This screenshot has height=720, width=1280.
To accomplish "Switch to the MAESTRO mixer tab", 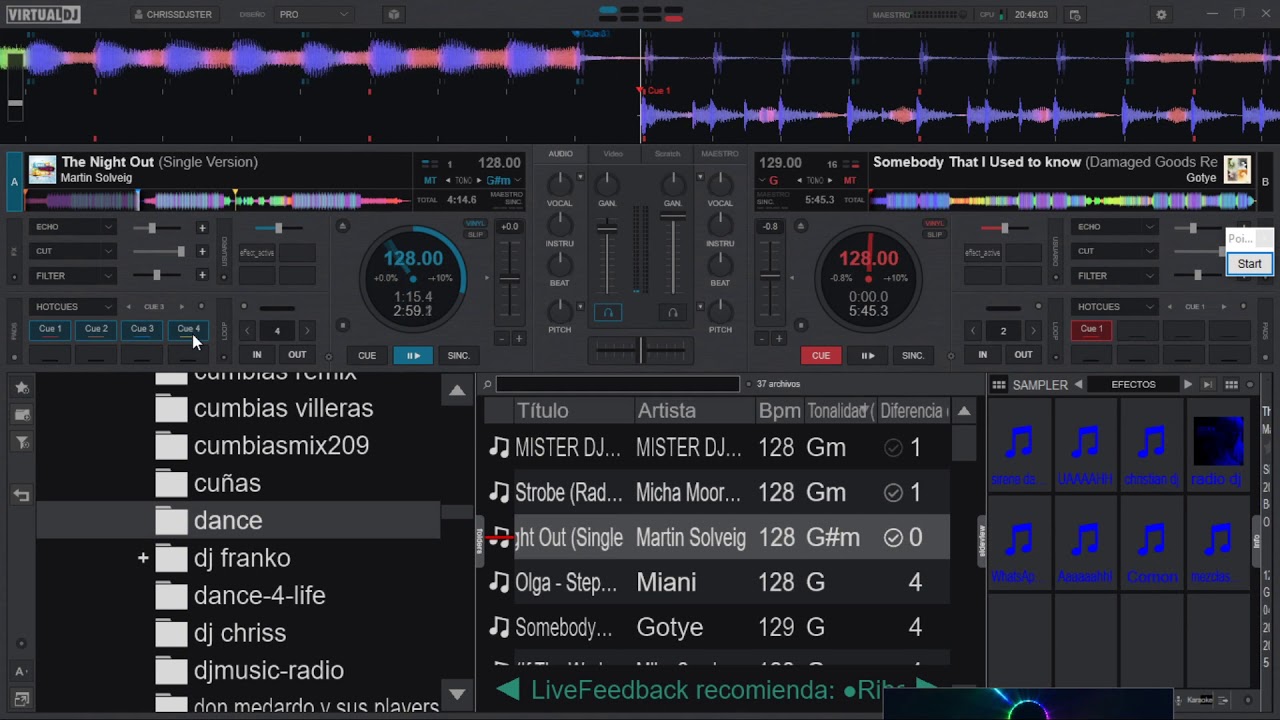I will tap(720, 154).
